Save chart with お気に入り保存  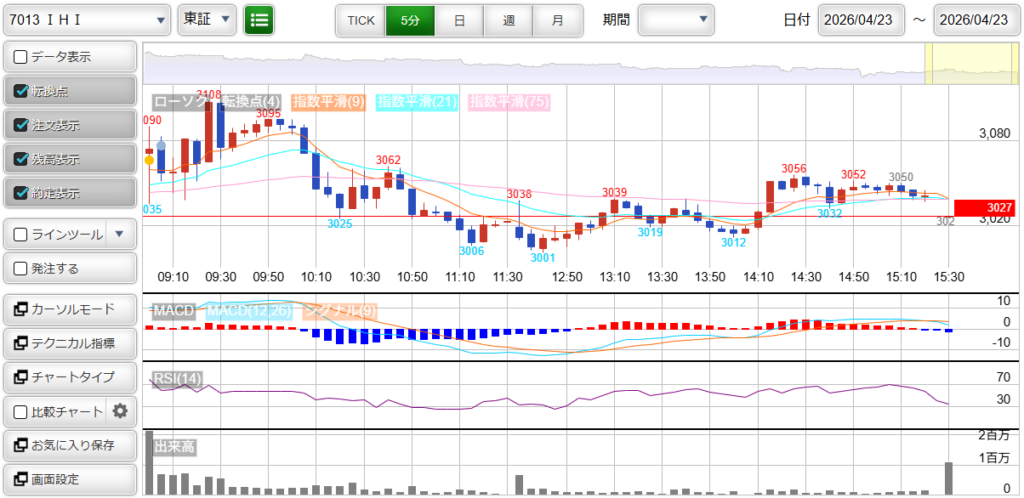pos(70,445)
